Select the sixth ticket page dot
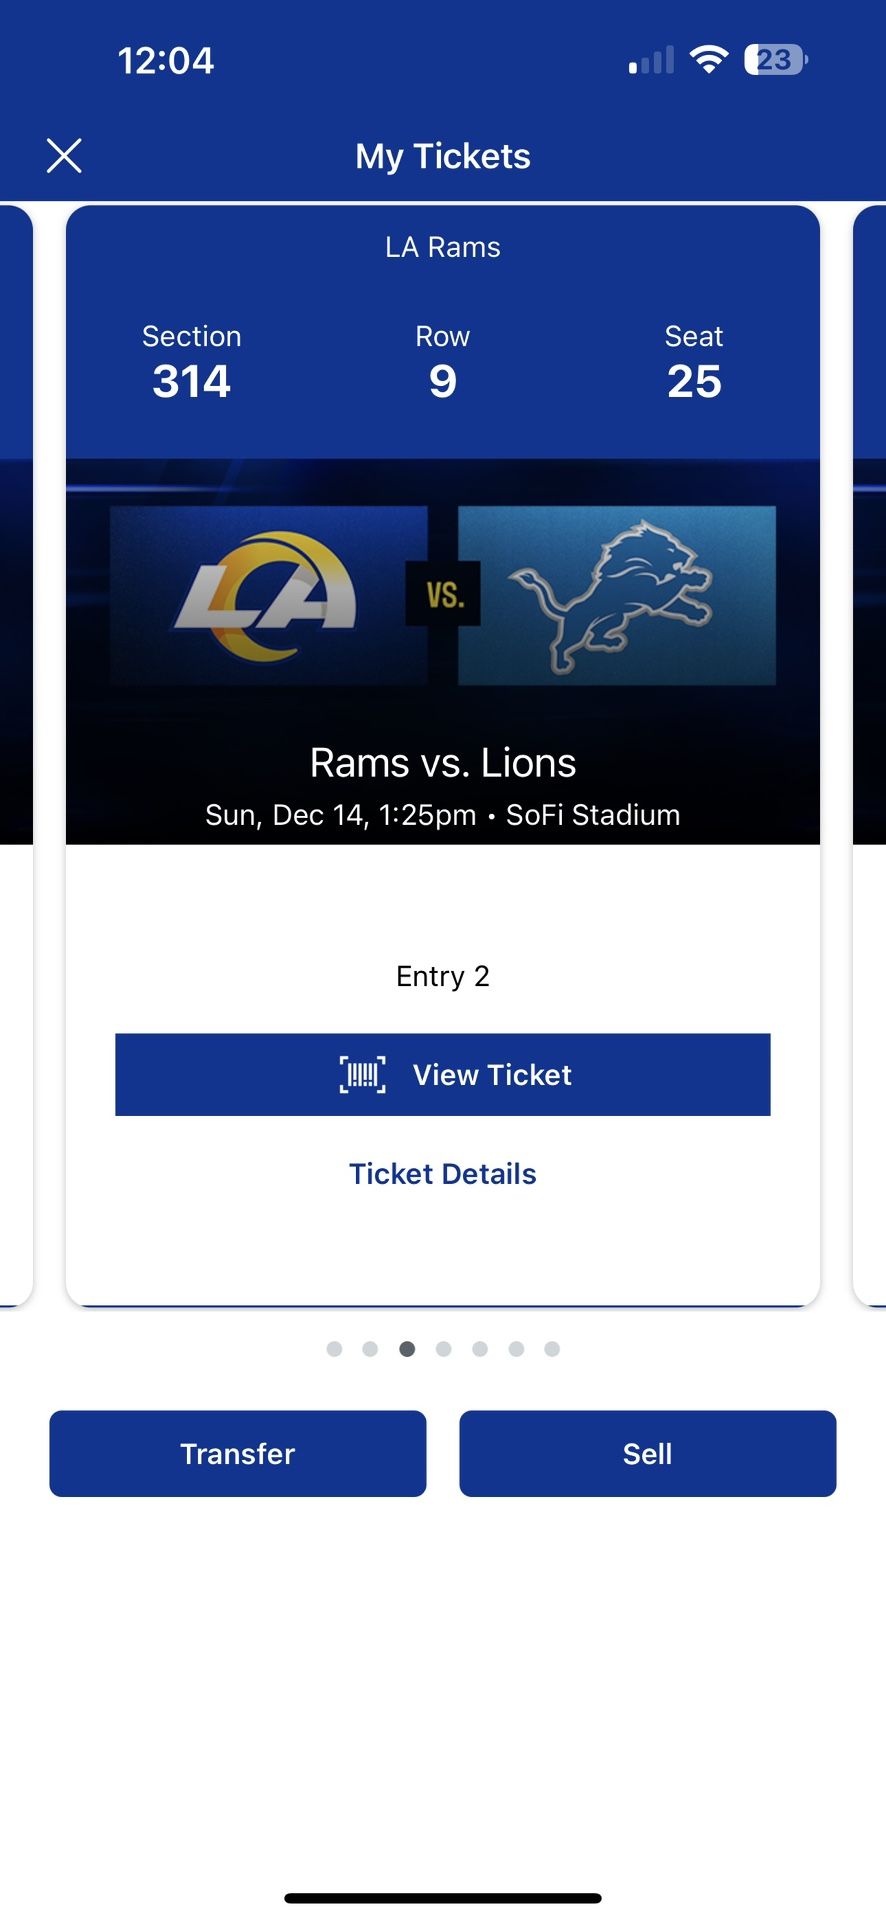 point(516,1349)
